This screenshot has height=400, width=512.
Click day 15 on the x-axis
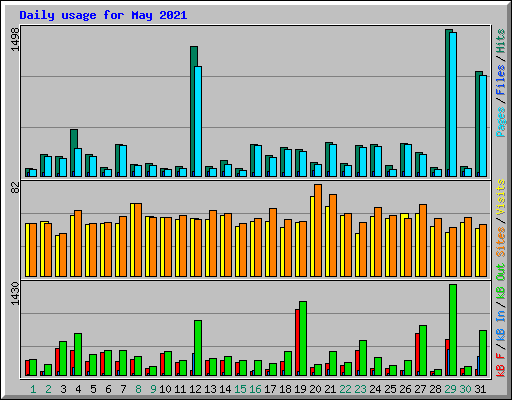point(240,389)
